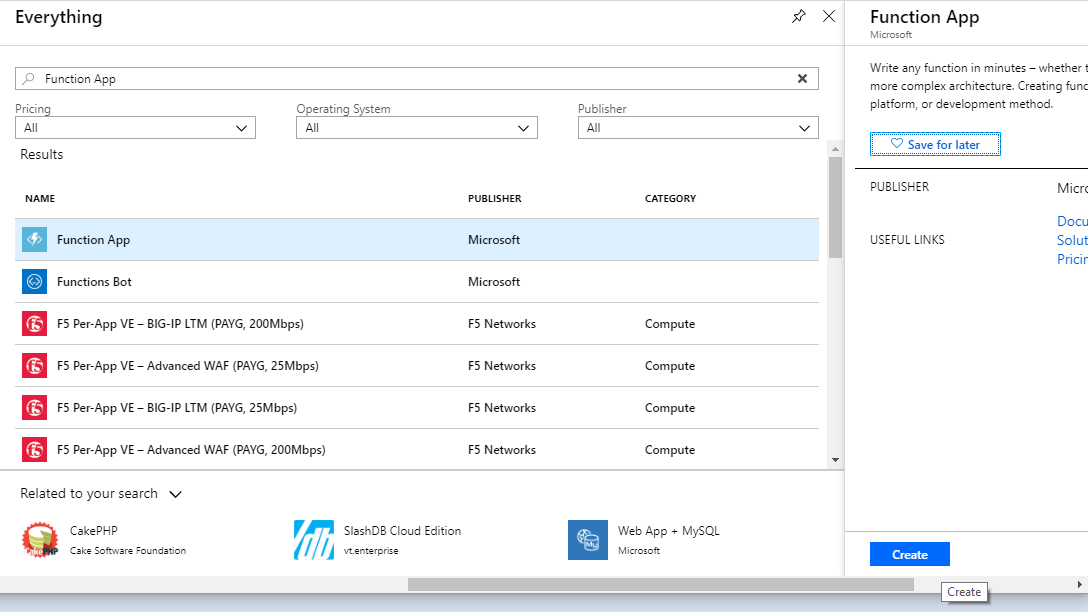Viewport: 1088px width, 612px height.
Task: Click the CakePHP related item title
Action: point(94,531)
